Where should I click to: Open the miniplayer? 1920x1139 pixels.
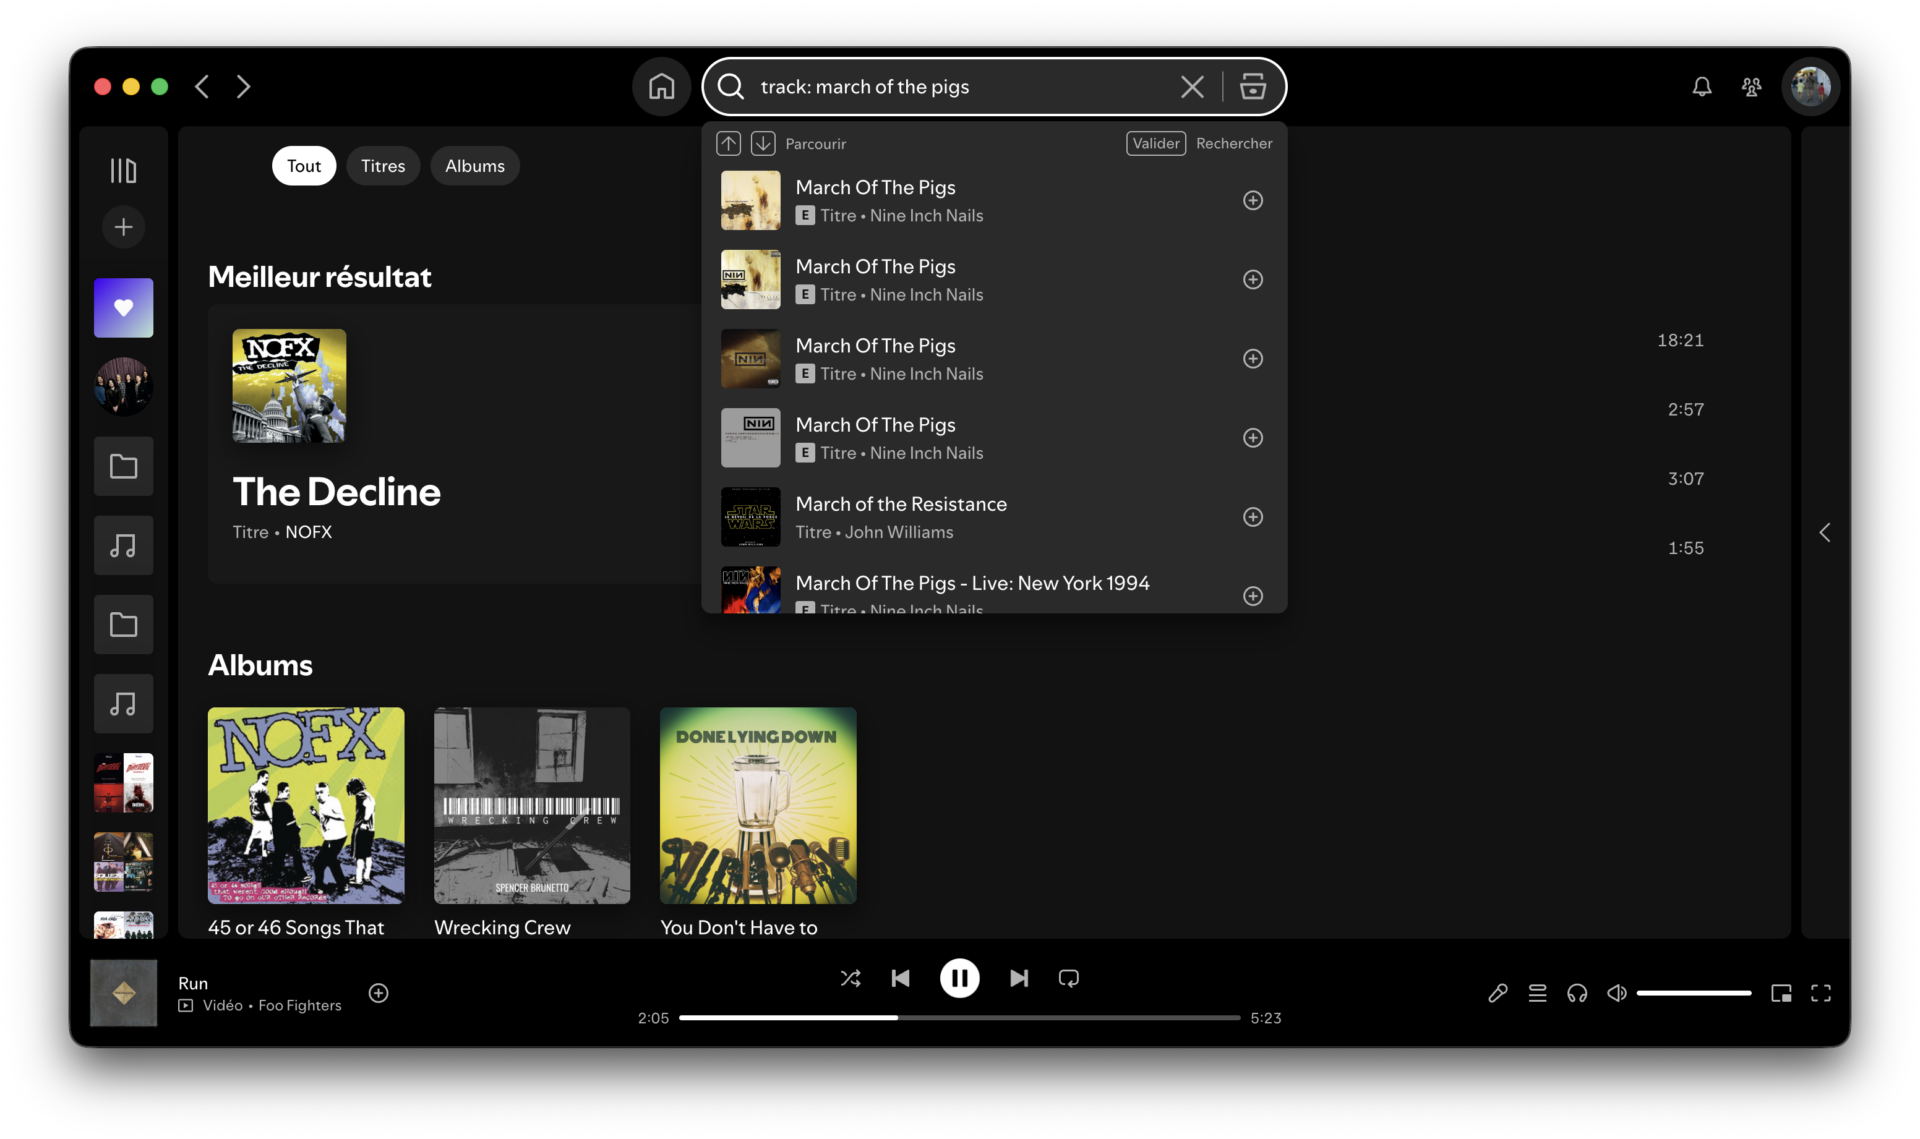pos(1781,994)
